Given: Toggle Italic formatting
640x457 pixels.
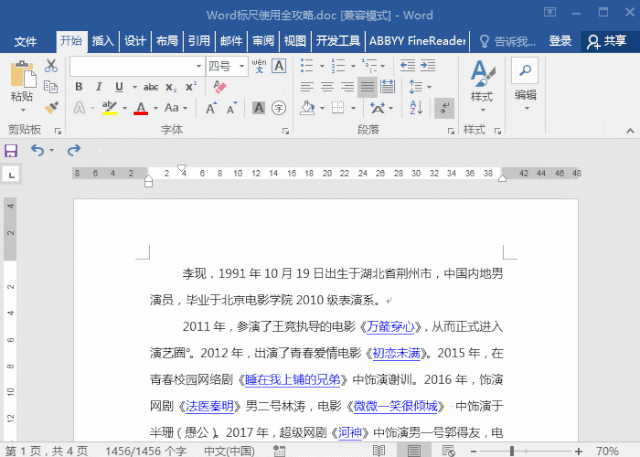Looking at the screenshot, I should click(x=99, y=87).
